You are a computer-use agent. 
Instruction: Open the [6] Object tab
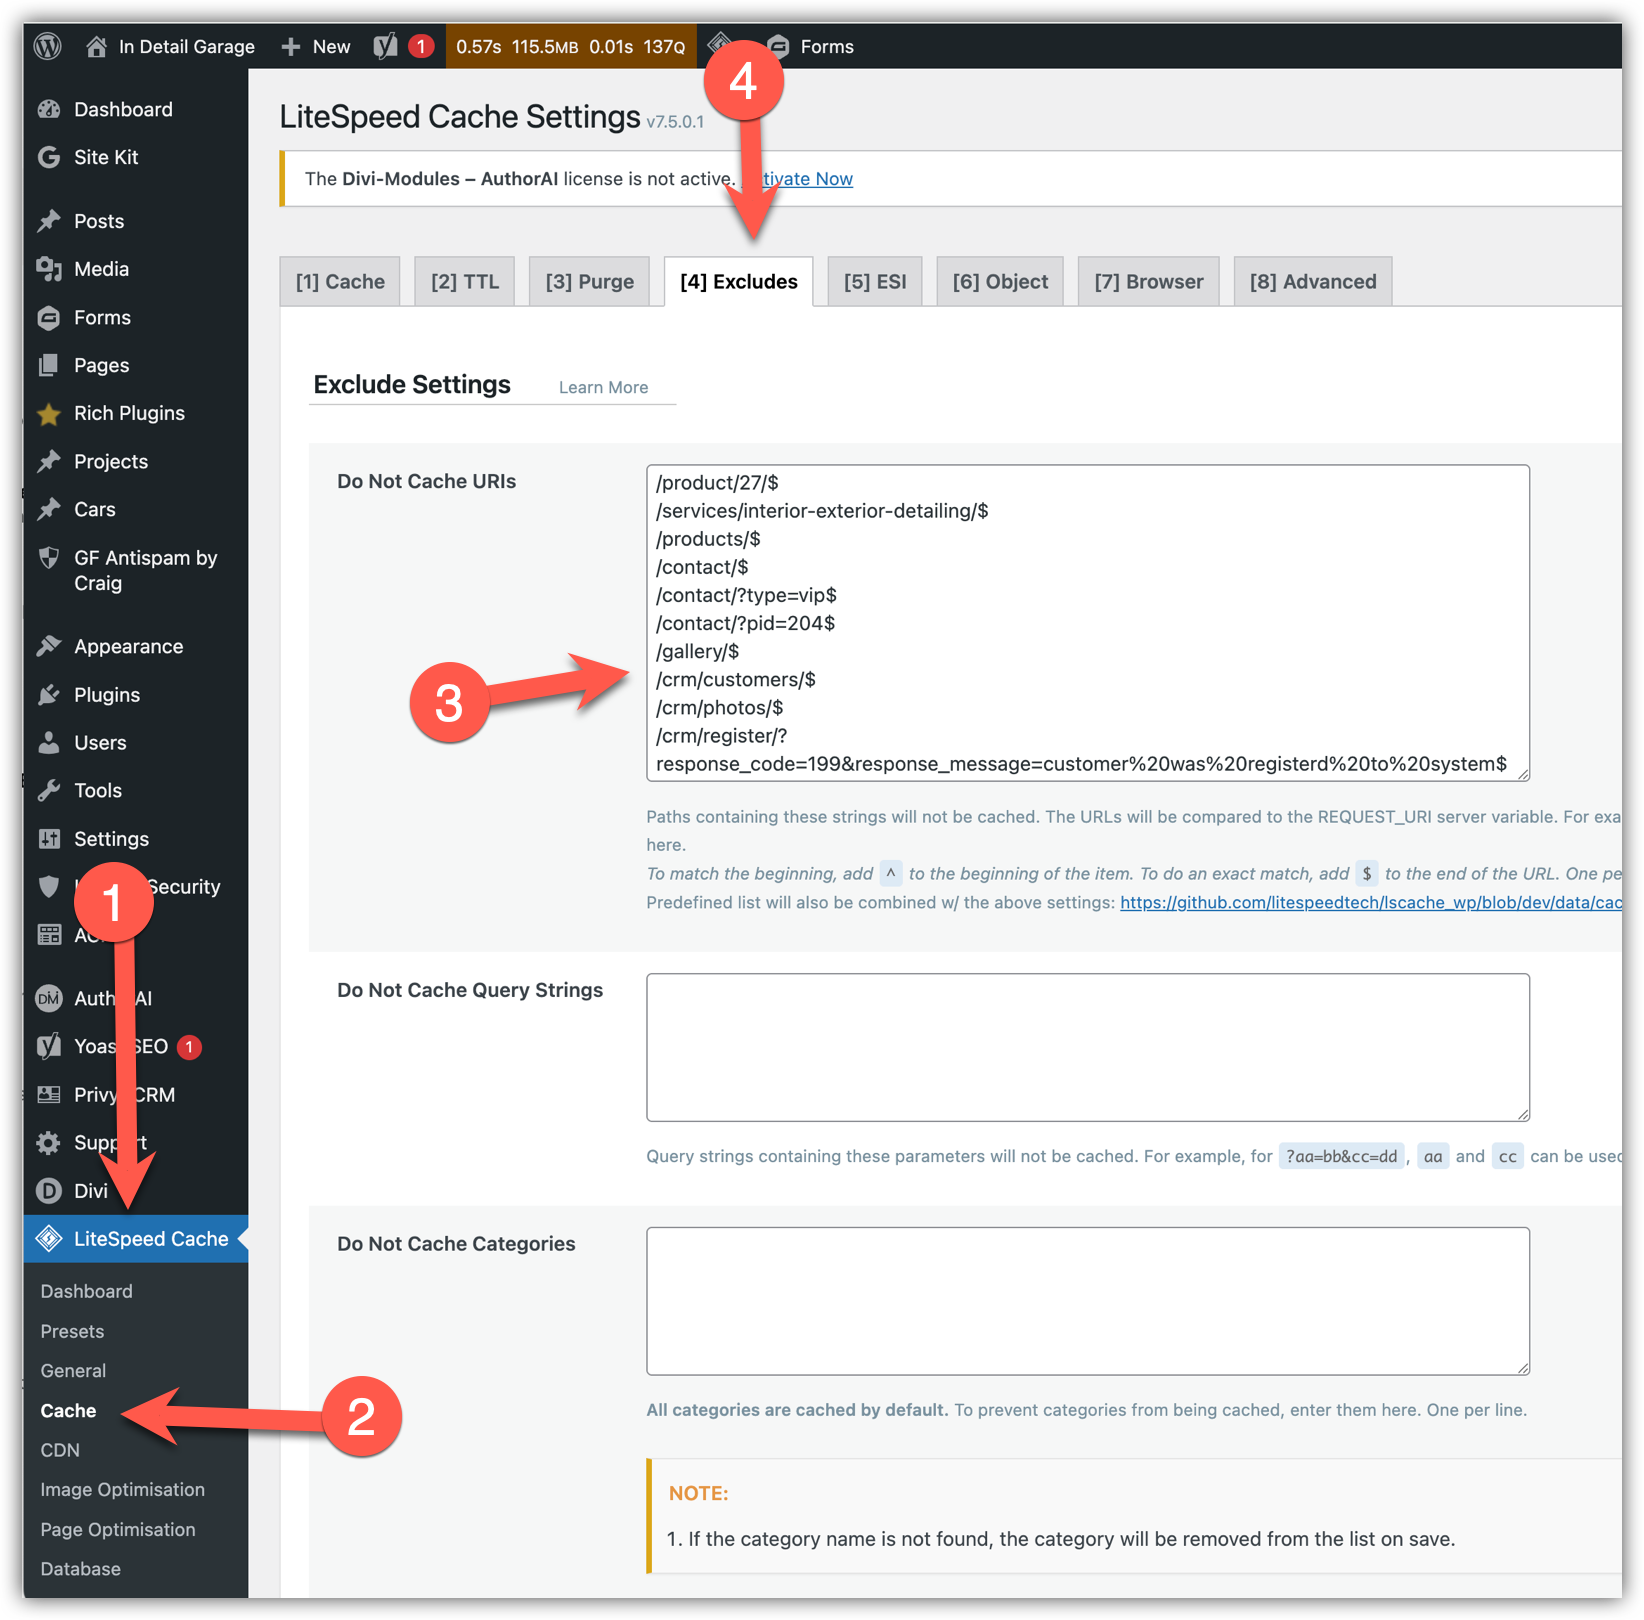pos(999,282)
